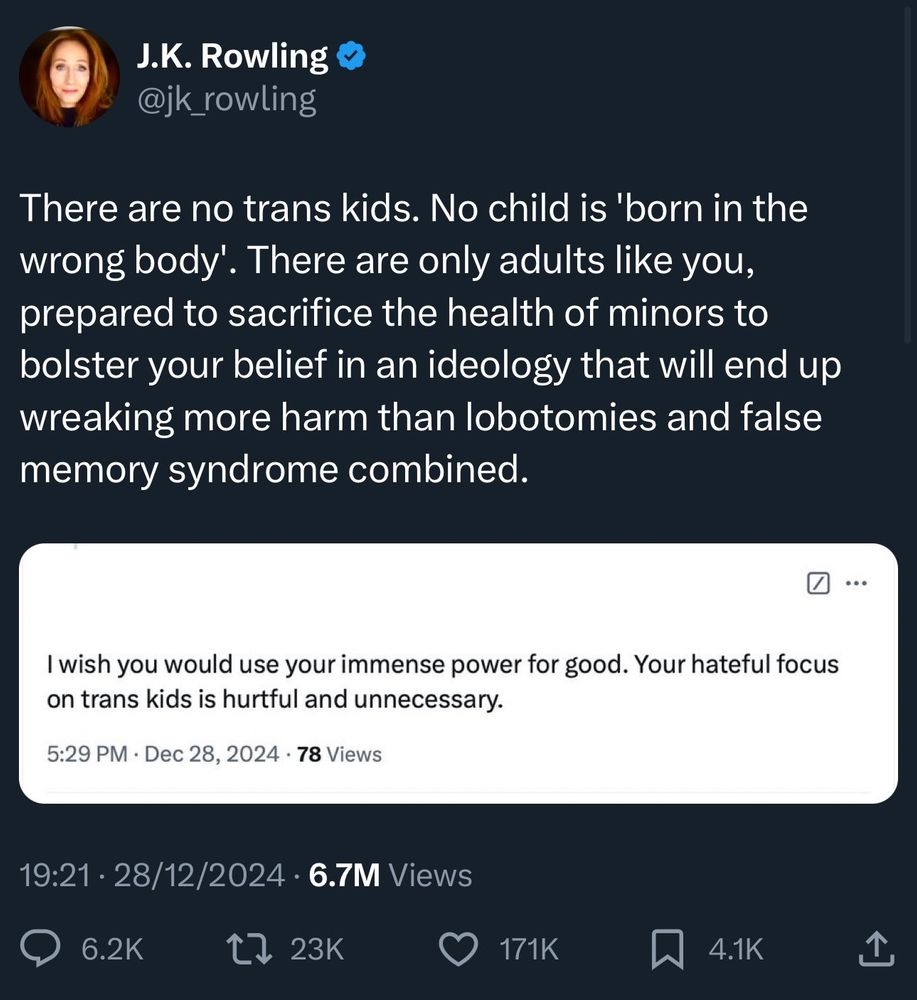Click the Grok slash icon in quoted tweet
The width and height of the screenshot is (917, 1000).
pyautogui.click(x=818, y=583)
